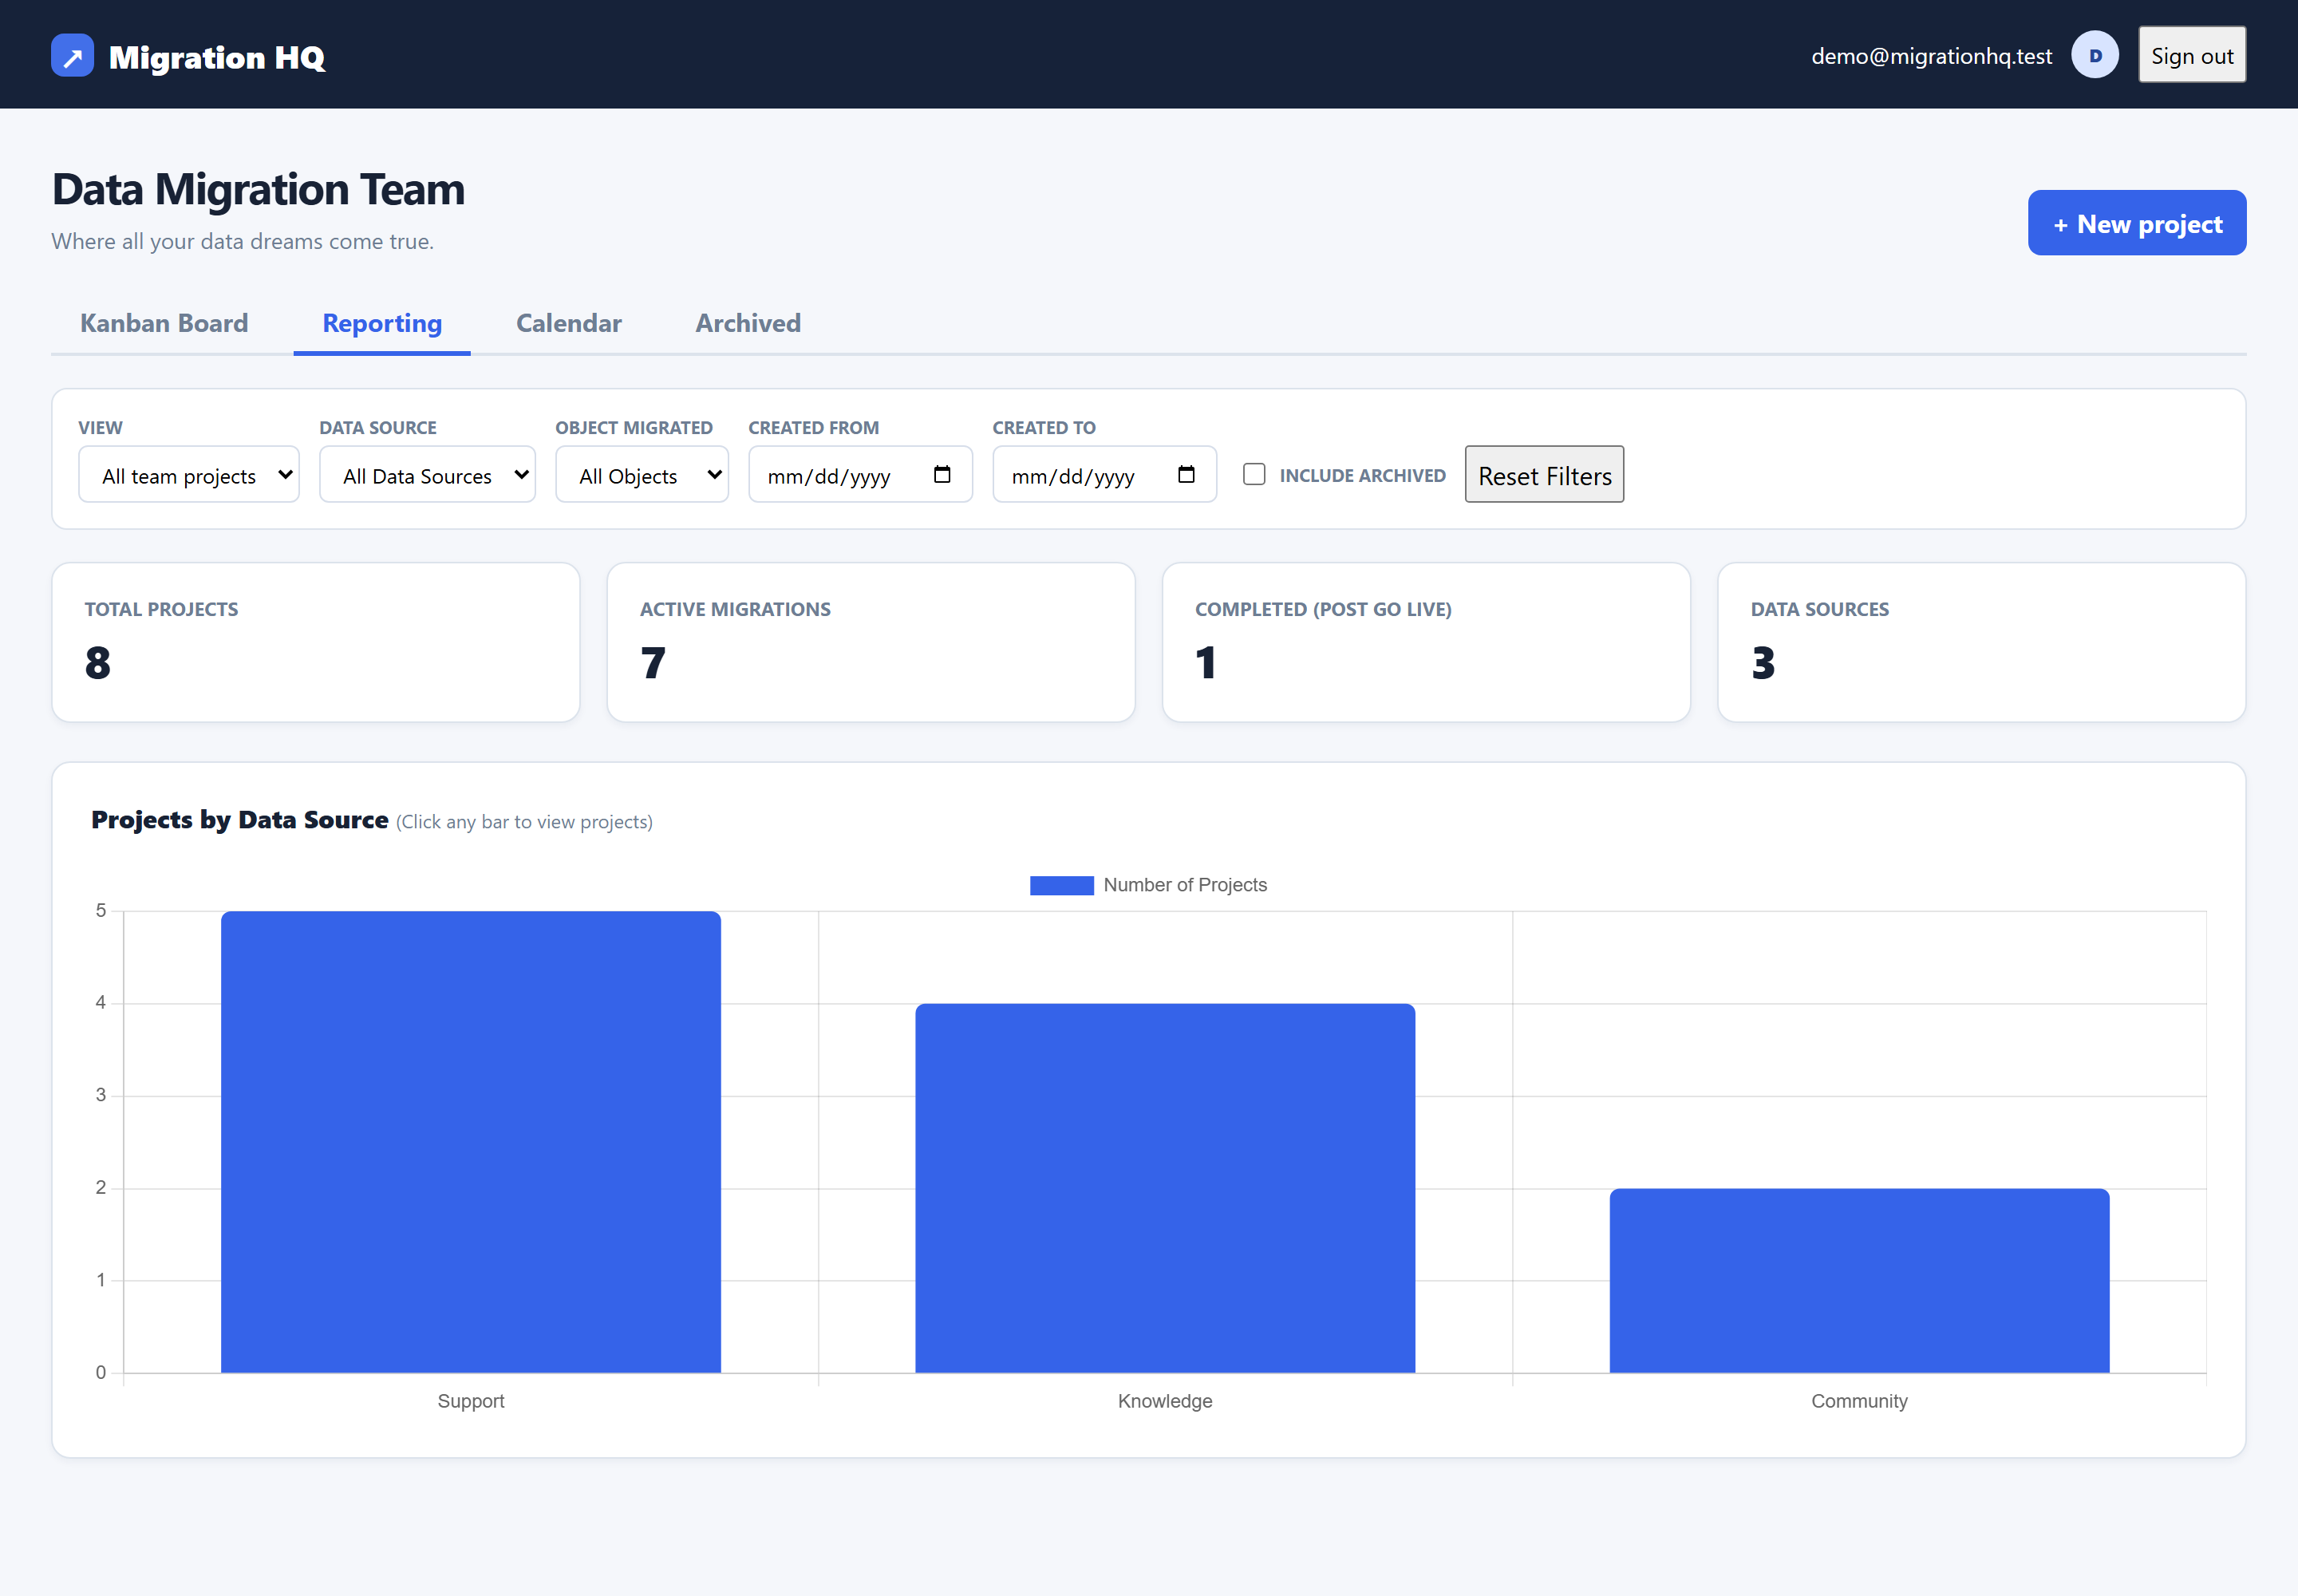Switch to the Kanban Board tab

(x=164, y=323)
